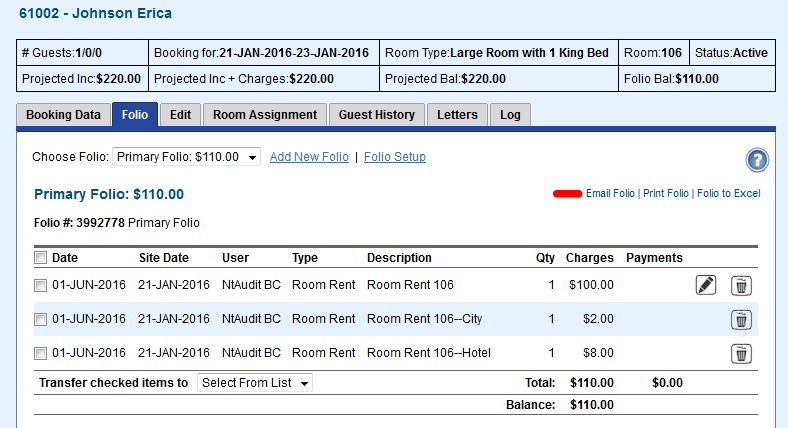Delete the $100.00 Room Rent 106 row

741,286
